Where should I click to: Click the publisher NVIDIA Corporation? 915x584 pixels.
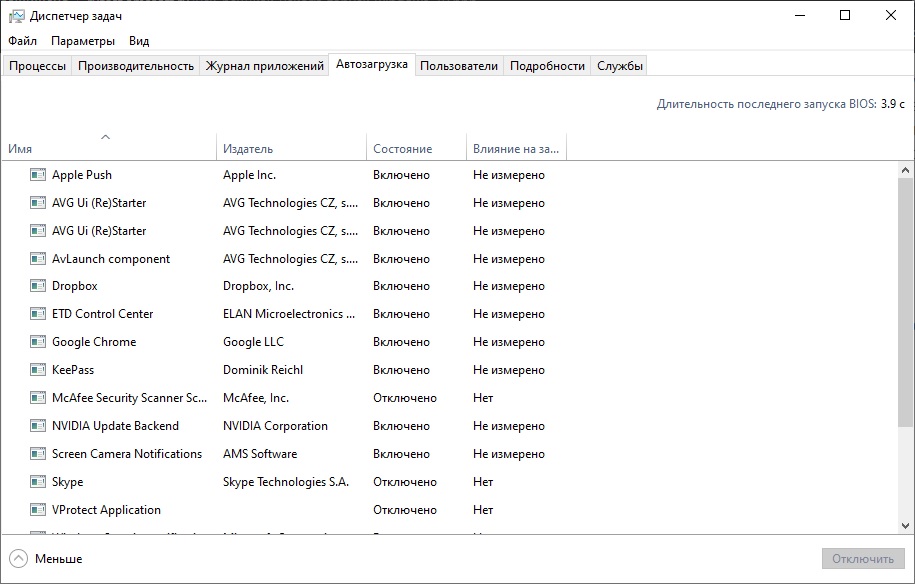pyautogui.click(x=275, y=426)
